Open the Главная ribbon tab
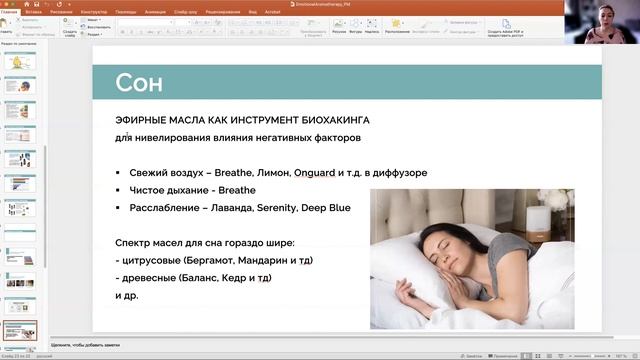Viewport: 640px width, 360px height. 9,12
